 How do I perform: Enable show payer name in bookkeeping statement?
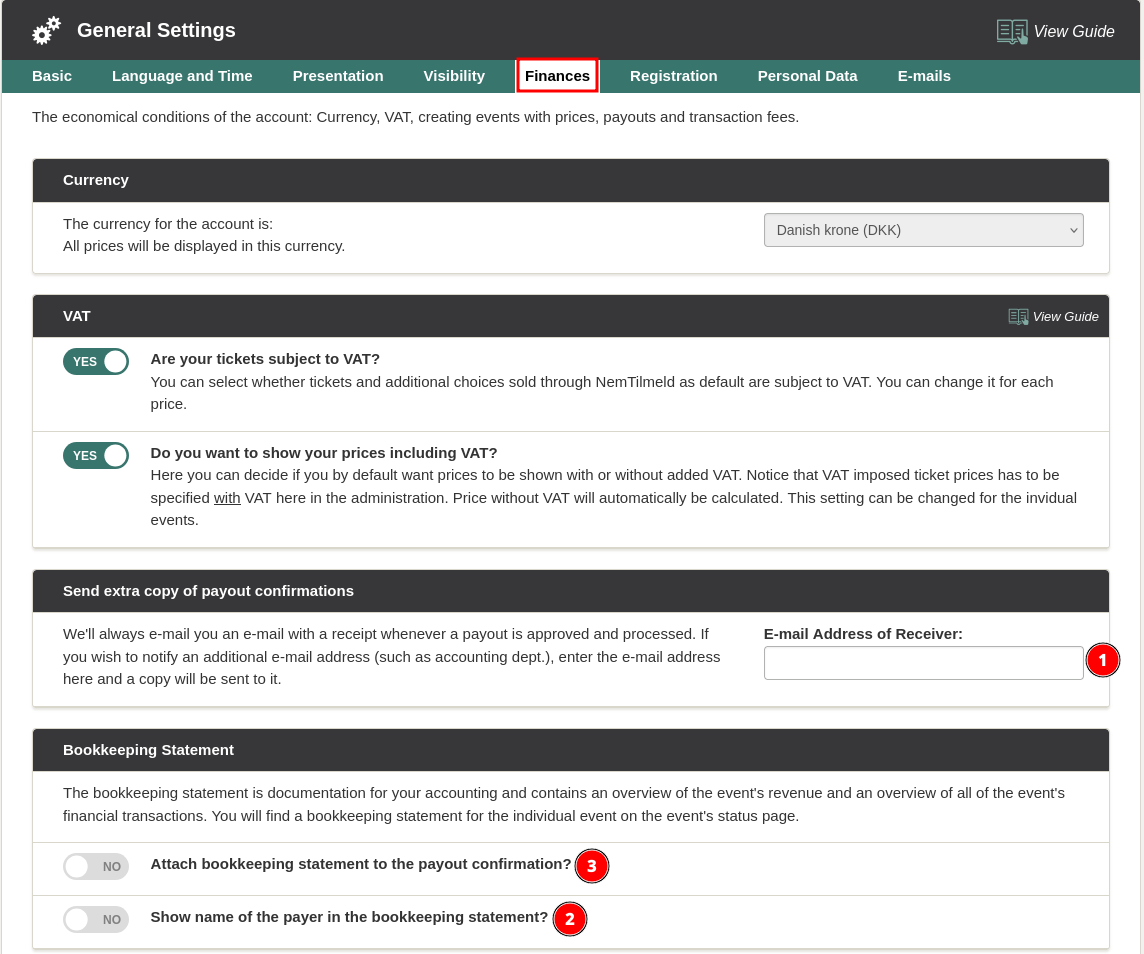pyautogui.click(x=96, y=920)
